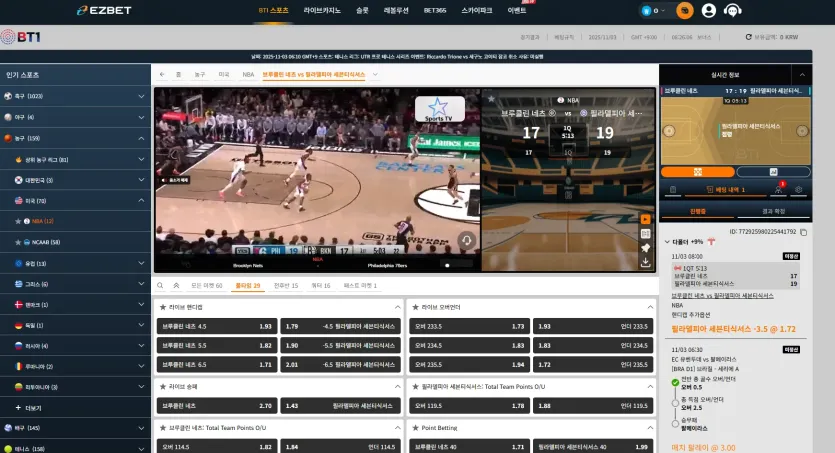Switch to statistics view toggle
The width and height of the screenshot is (835, 453).
(773, 172)
